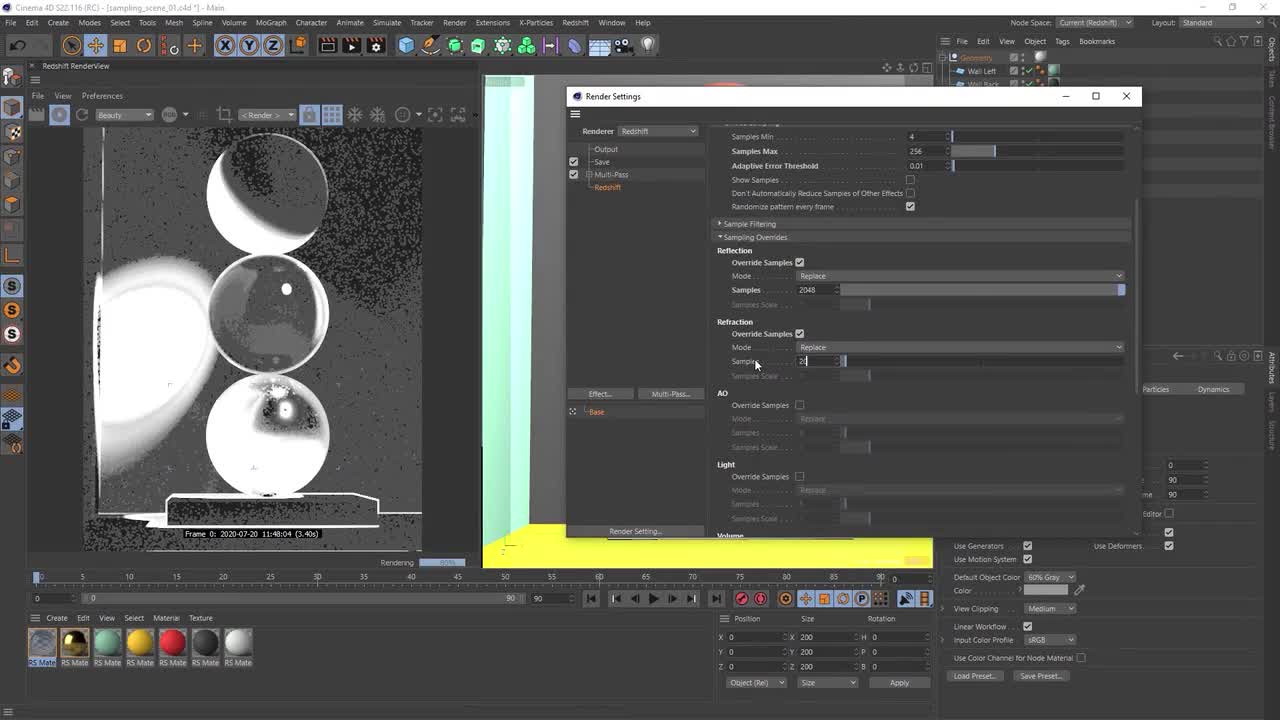Screen dimensions: 1280x720
Task: Click the Undo arrow icon
Action: coord(18,45)
